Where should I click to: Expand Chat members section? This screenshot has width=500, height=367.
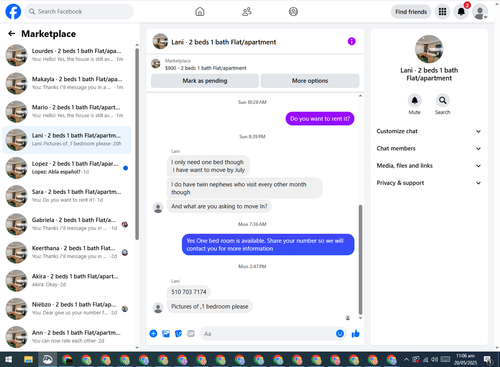pyautogui.click(x=429, y=149)
